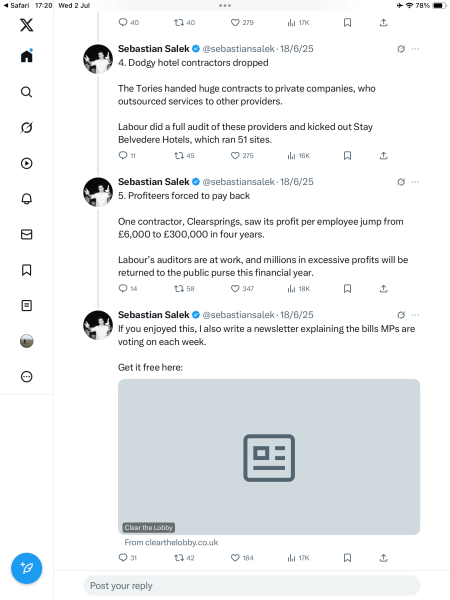Open Grok in the left sidebar
Image resolution: width=450 pixels, height=600 pixels.
pyautogui.click(x=26, y=127)
